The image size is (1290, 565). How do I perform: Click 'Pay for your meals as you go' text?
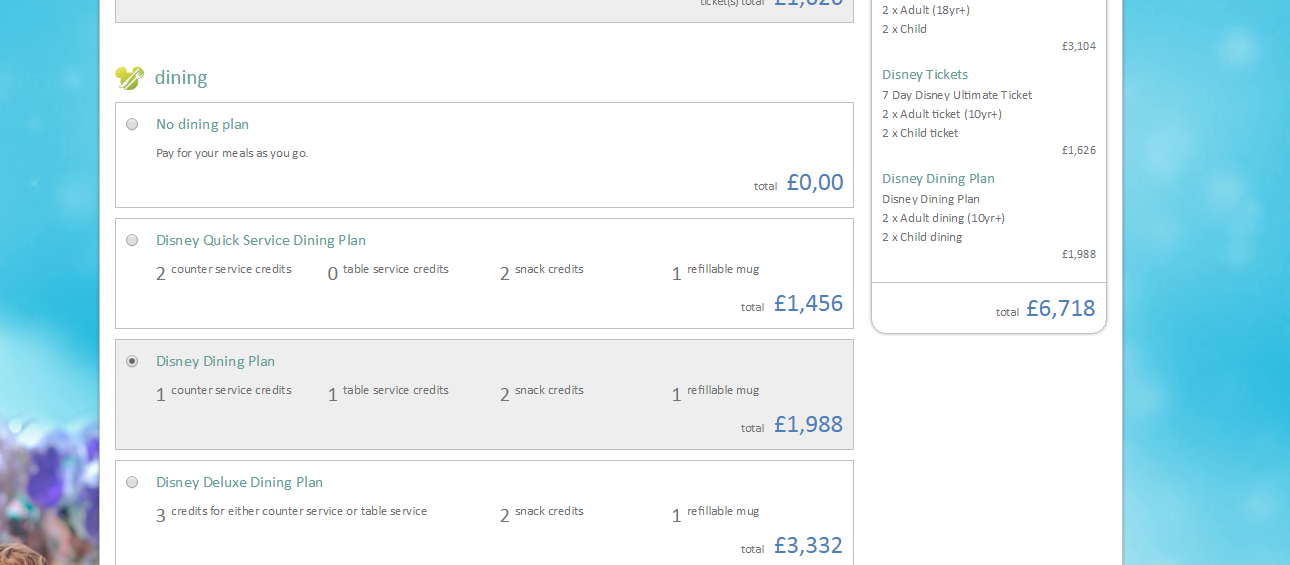click(232, 154)
